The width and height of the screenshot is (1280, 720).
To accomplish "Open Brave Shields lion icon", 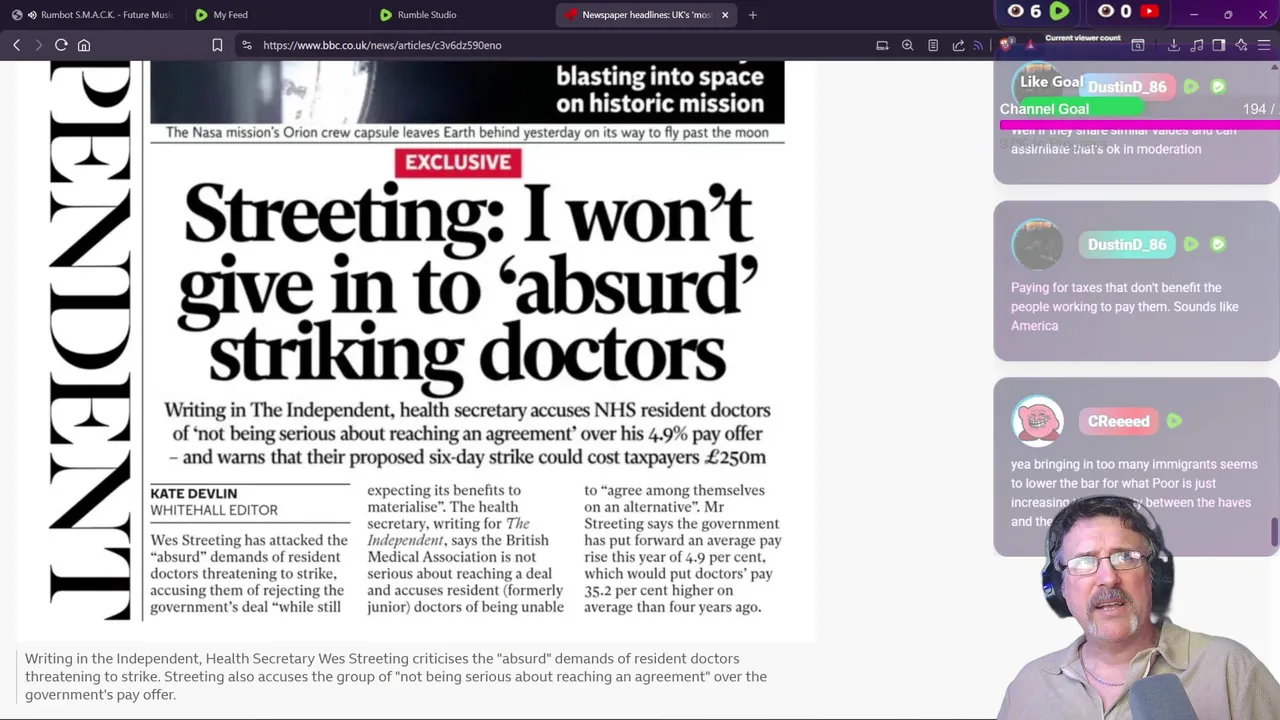I will click(1007, 44).
